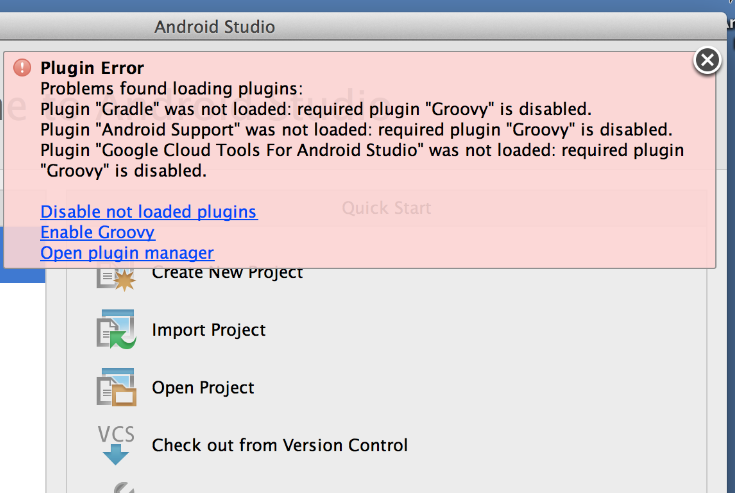Dismiss the Plugin Error notification
This screenshot has height=493, width=735.
[707, 61]
